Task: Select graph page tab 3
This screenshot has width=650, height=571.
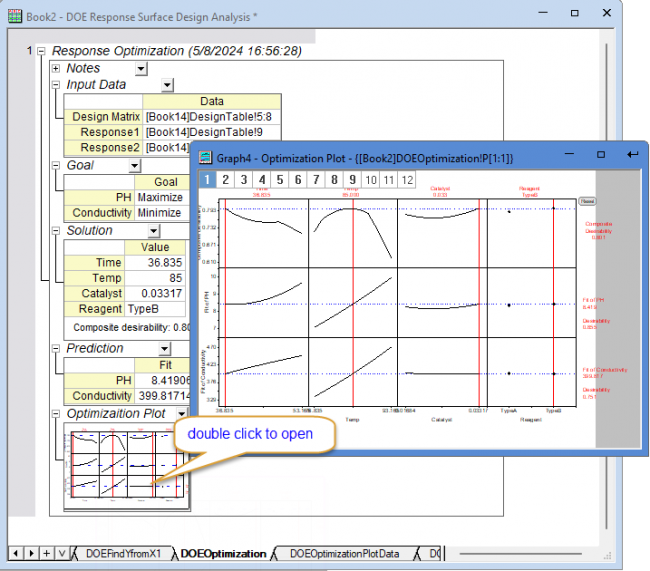Action: 244,180
